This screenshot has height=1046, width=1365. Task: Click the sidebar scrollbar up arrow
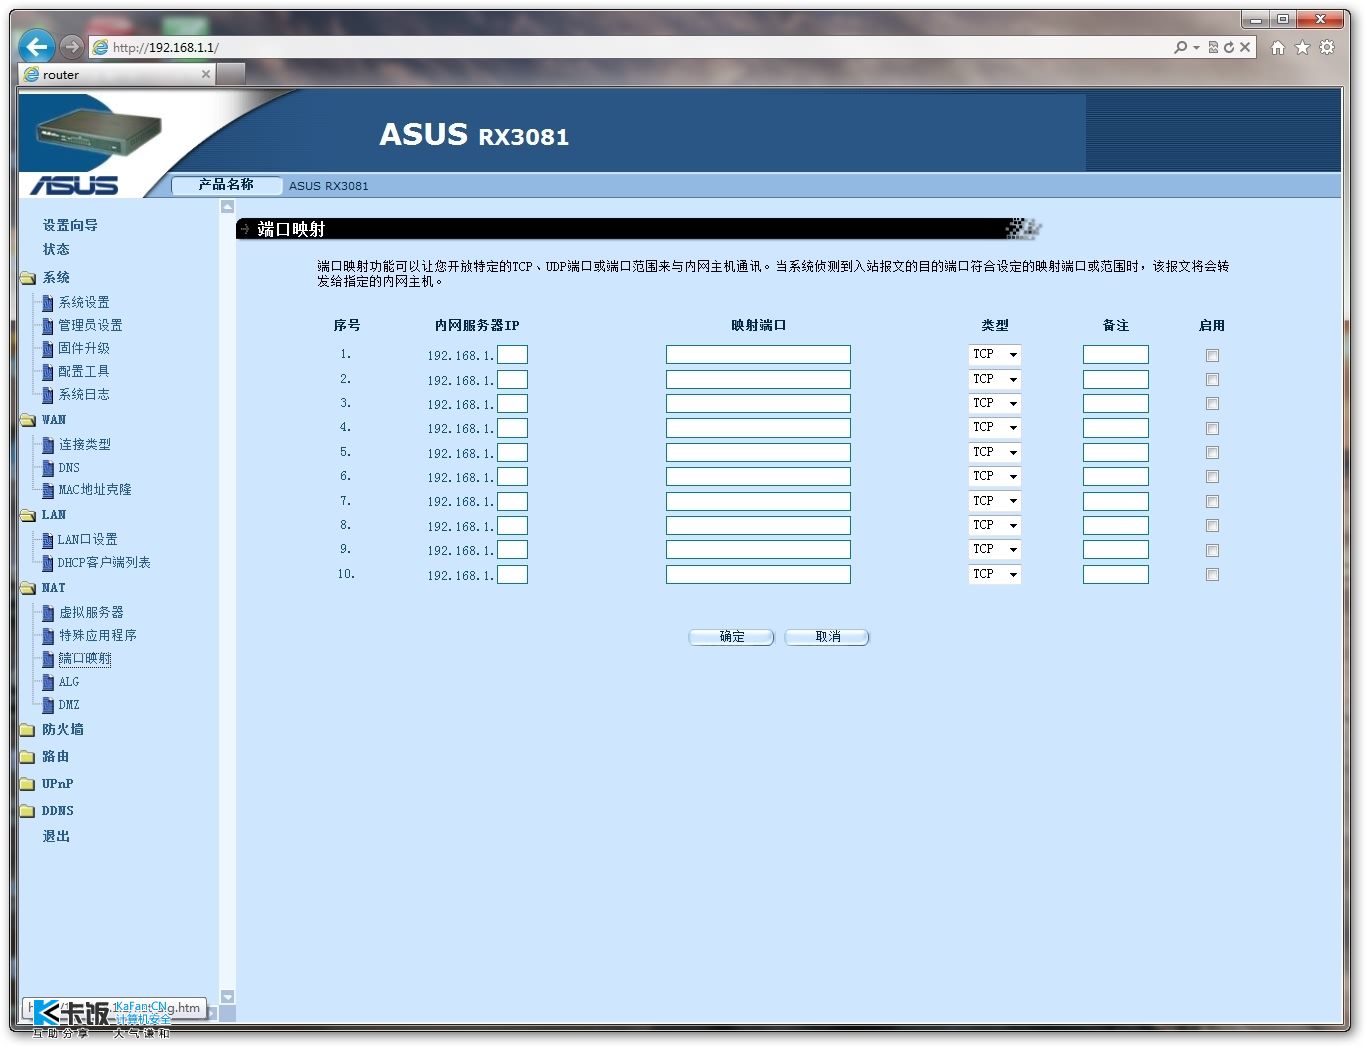tap(227, 207)
